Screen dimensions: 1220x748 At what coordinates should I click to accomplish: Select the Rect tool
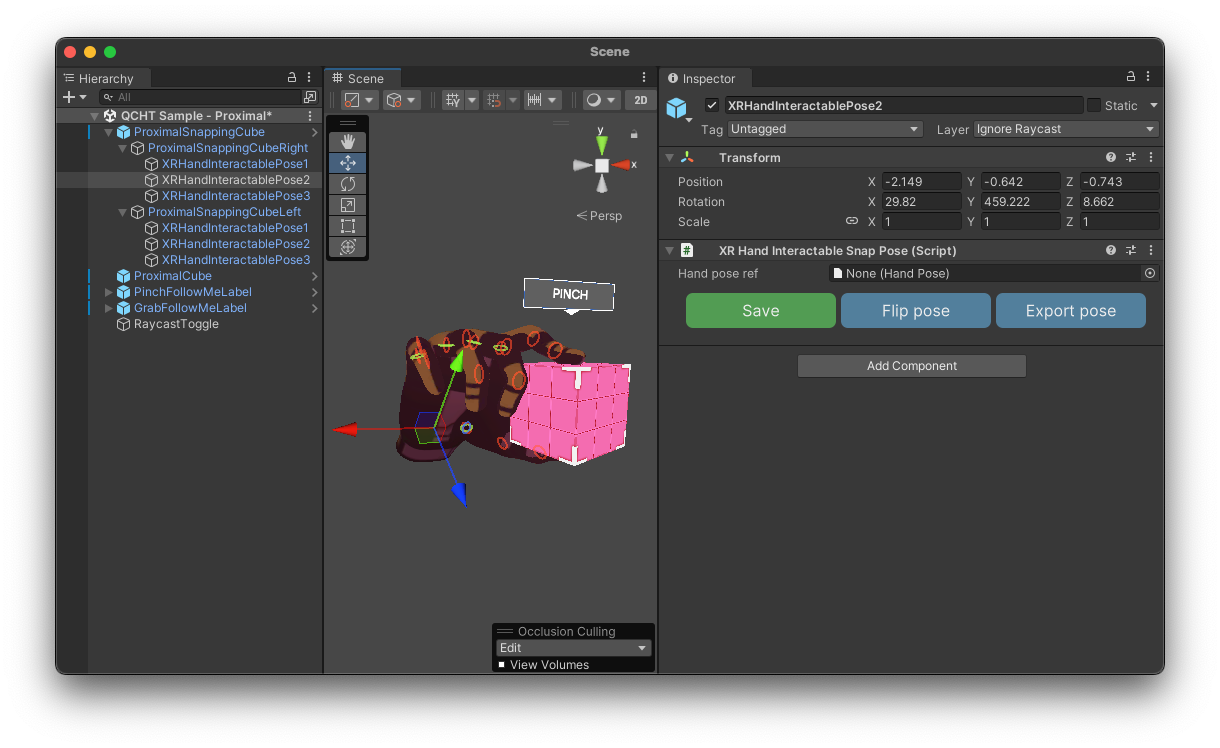tap(348, 226)
